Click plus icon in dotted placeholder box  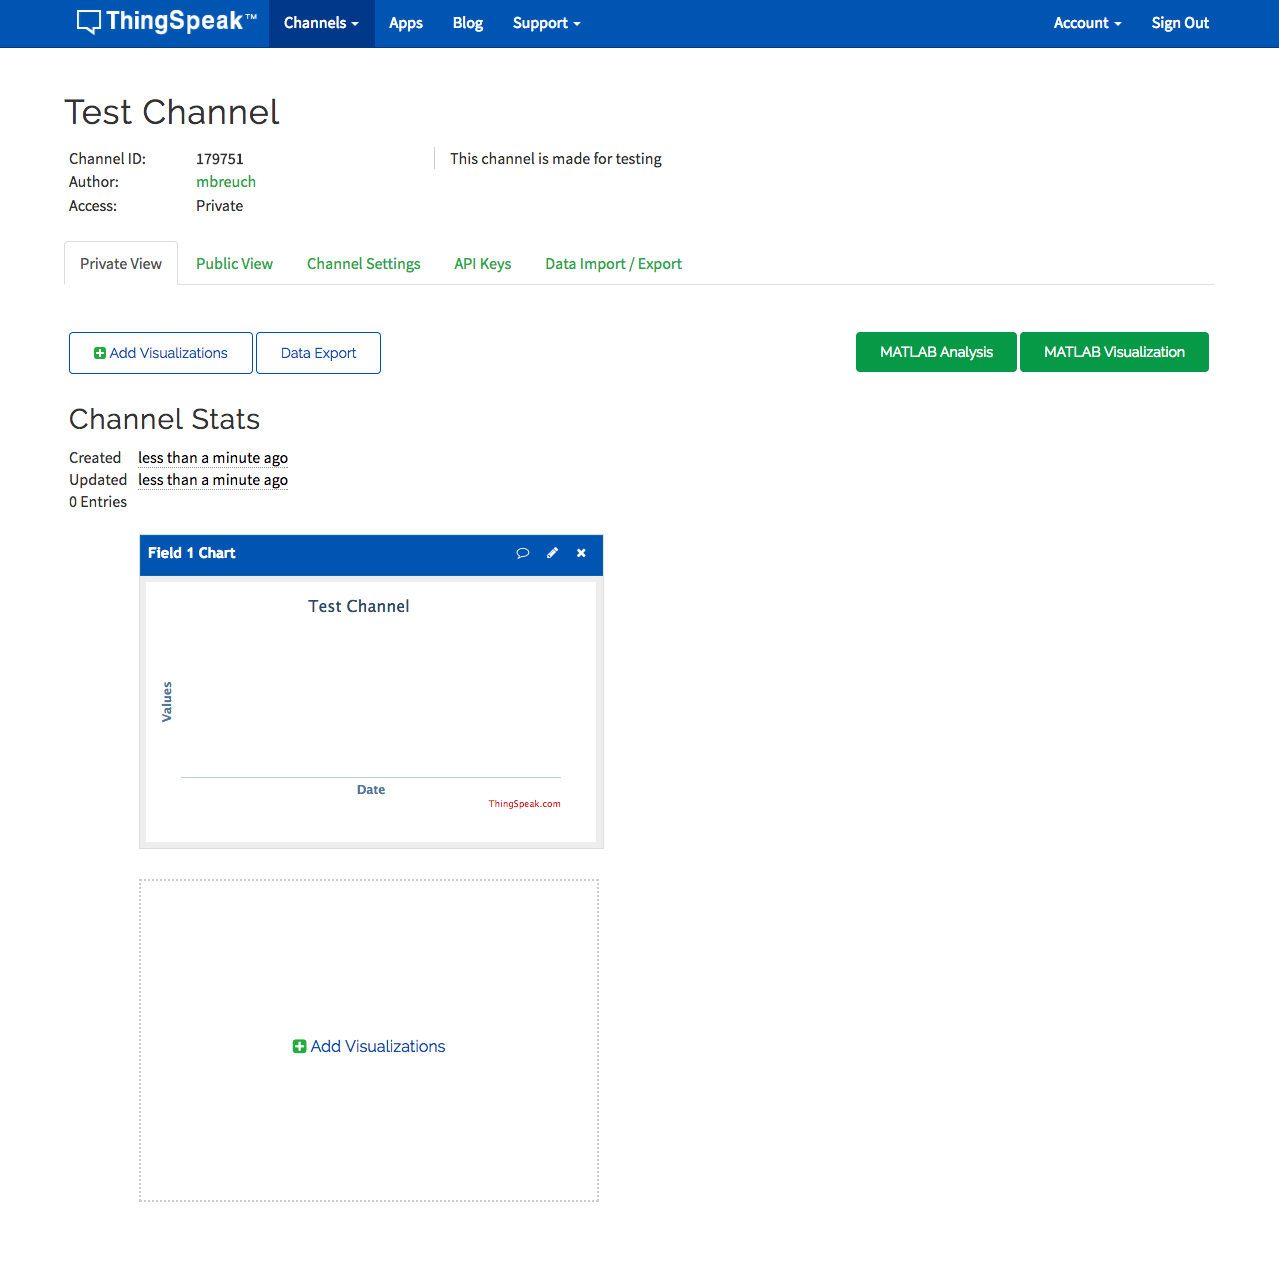pyautogui.click(x=299, y=1046)
